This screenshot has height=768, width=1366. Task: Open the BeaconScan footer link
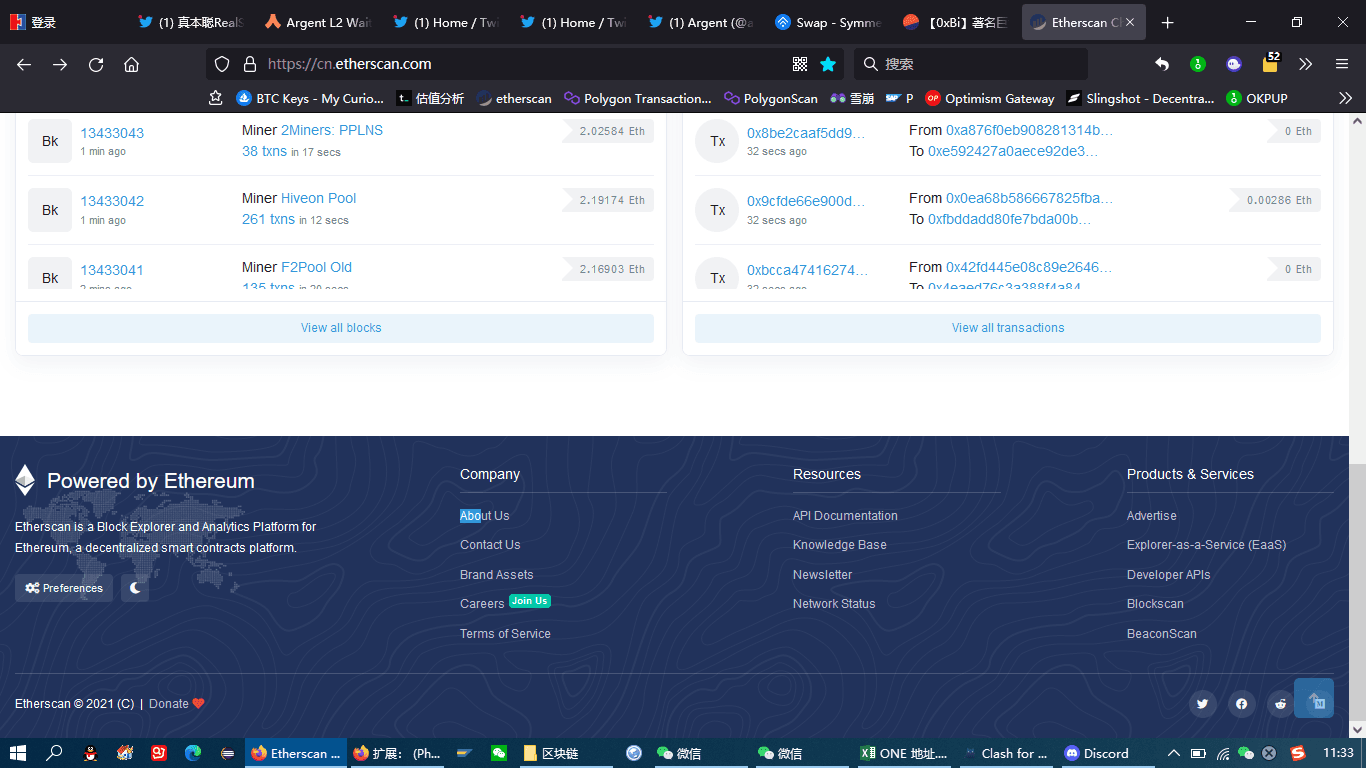coord(1161,634)
